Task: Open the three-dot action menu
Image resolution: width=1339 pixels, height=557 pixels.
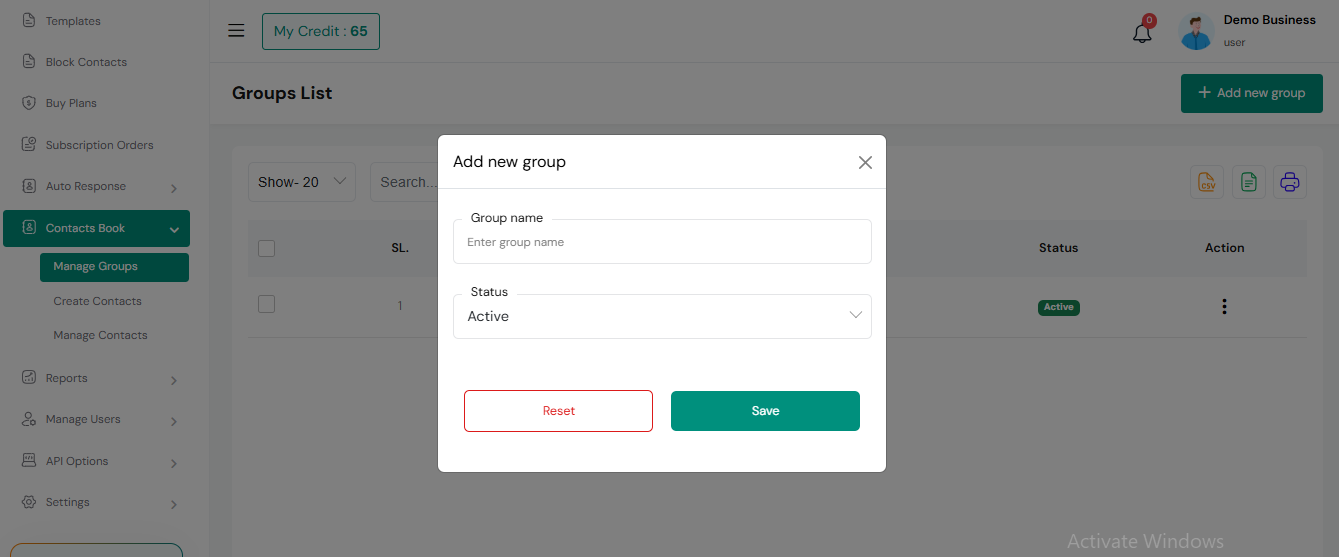Action: pos(1224,307)
